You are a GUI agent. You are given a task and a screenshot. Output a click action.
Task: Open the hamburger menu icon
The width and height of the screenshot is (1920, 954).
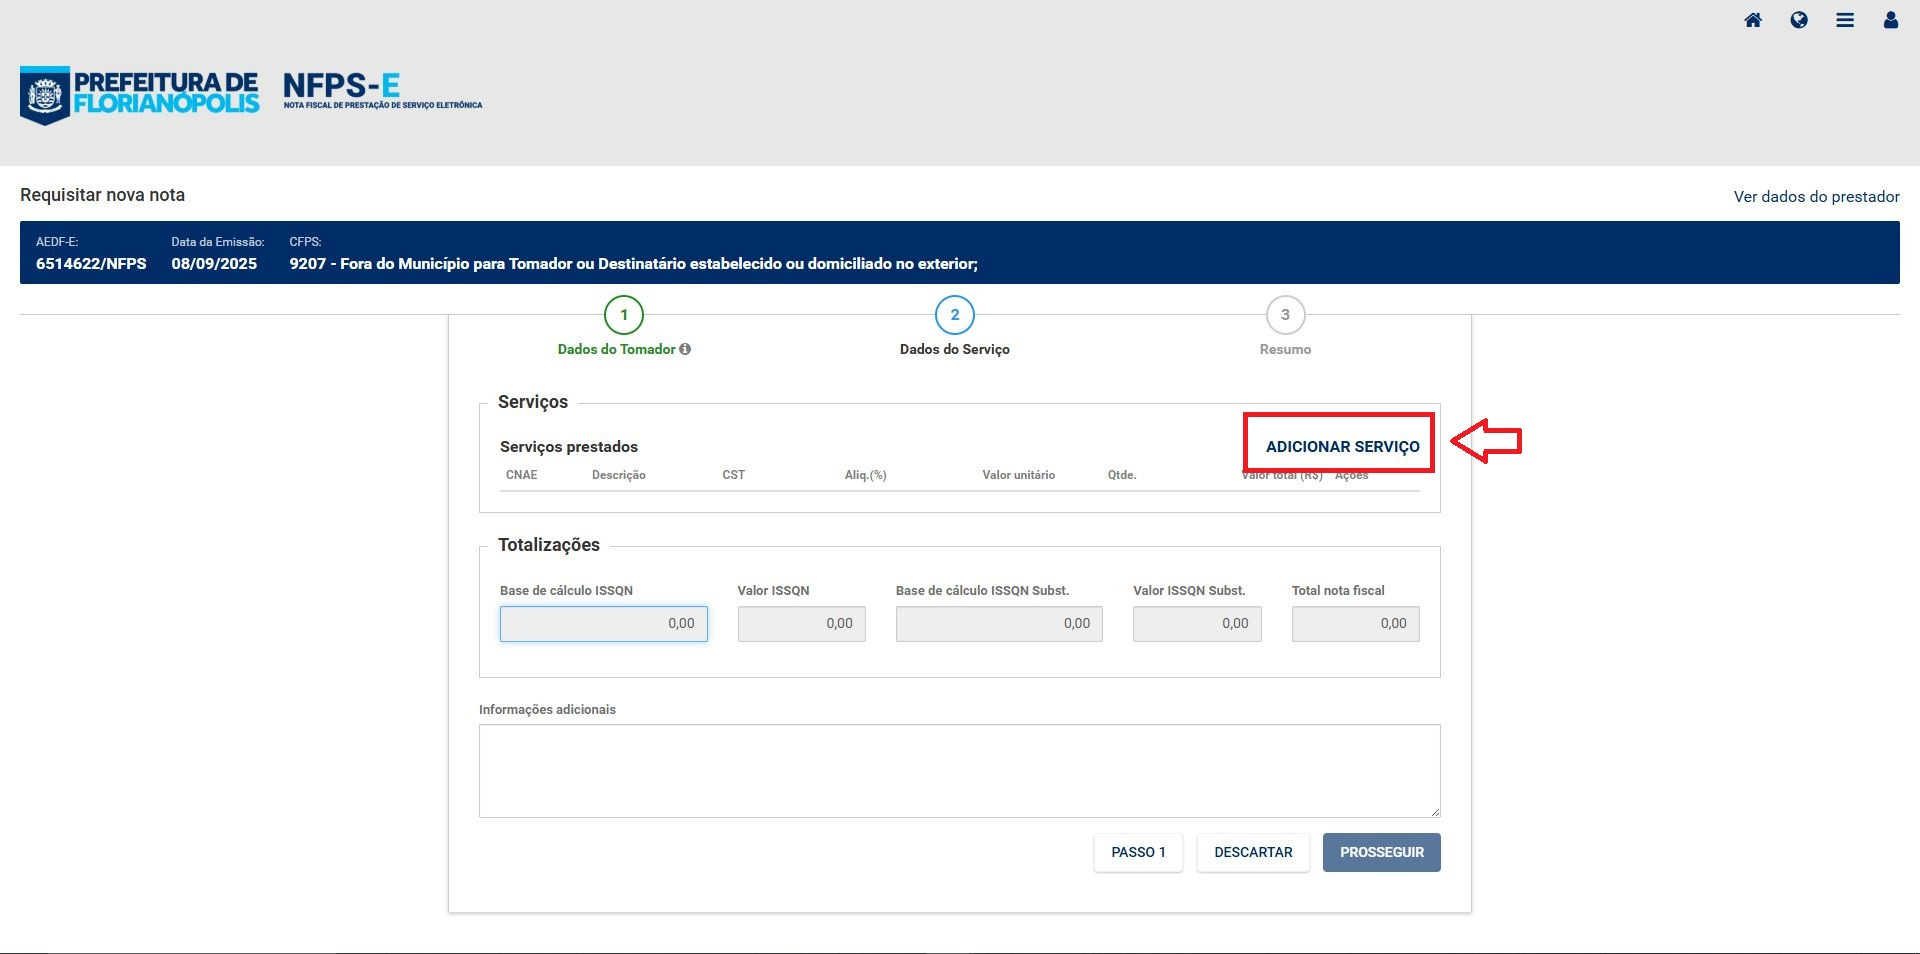pyautogui.click(x=1844, y=20)
